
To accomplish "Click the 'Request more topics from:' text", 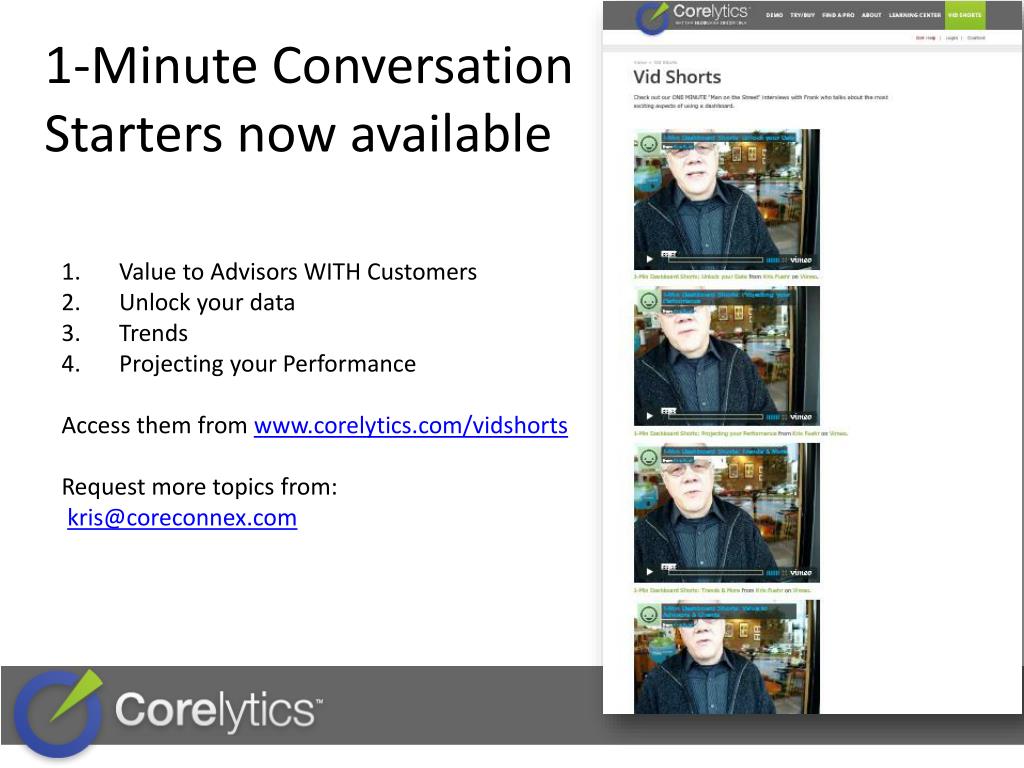I will coord(199,487).
